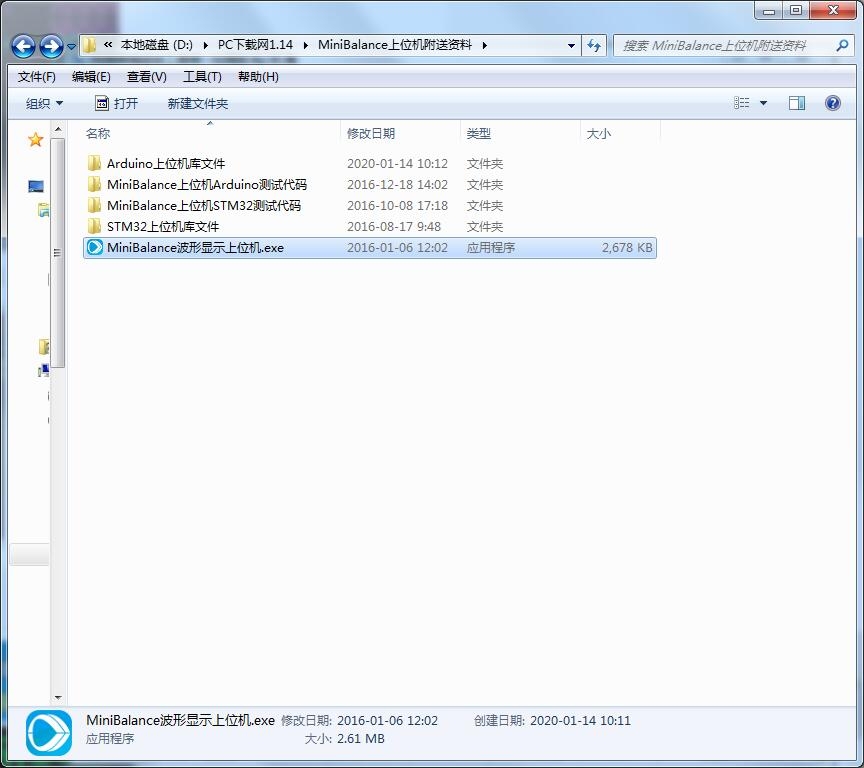864x768 pixels.
Task: Open 文件(F) menu
Action: tap(36, 77)
